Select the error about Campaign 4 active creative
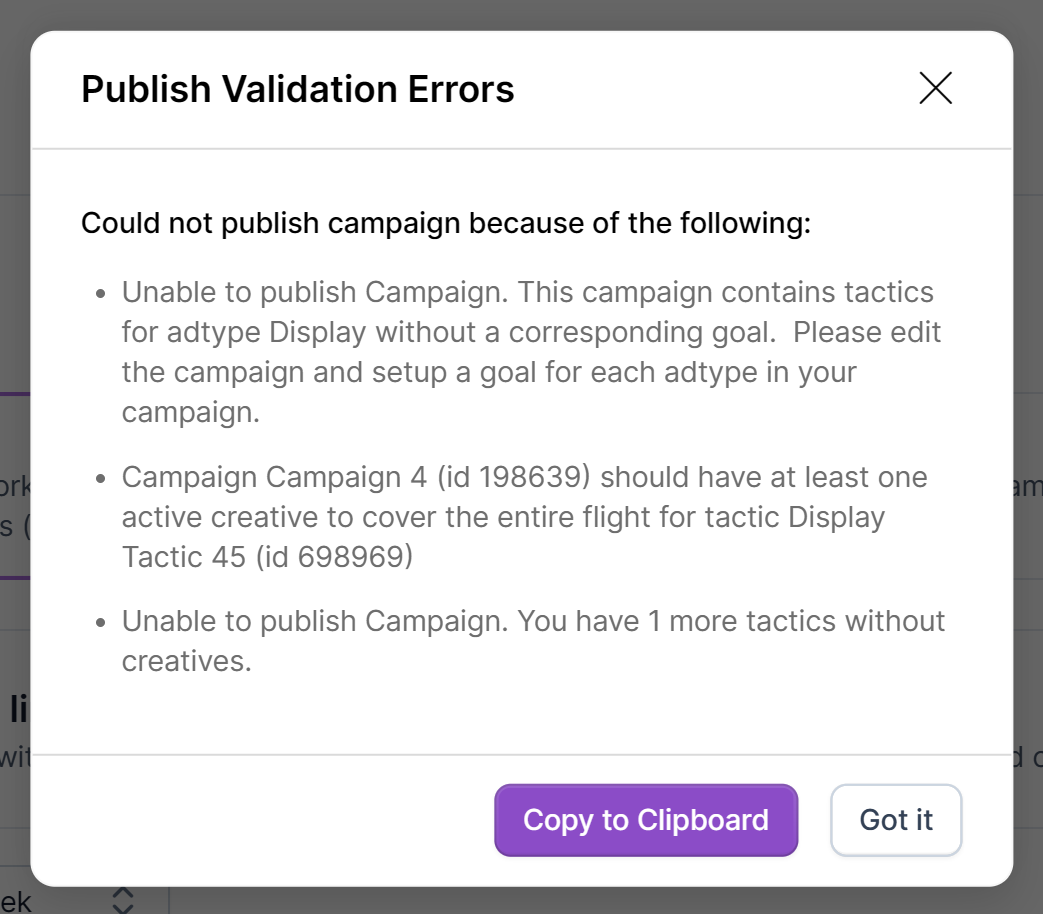The width and height of the screenshot is (1043, 914). 524,517
